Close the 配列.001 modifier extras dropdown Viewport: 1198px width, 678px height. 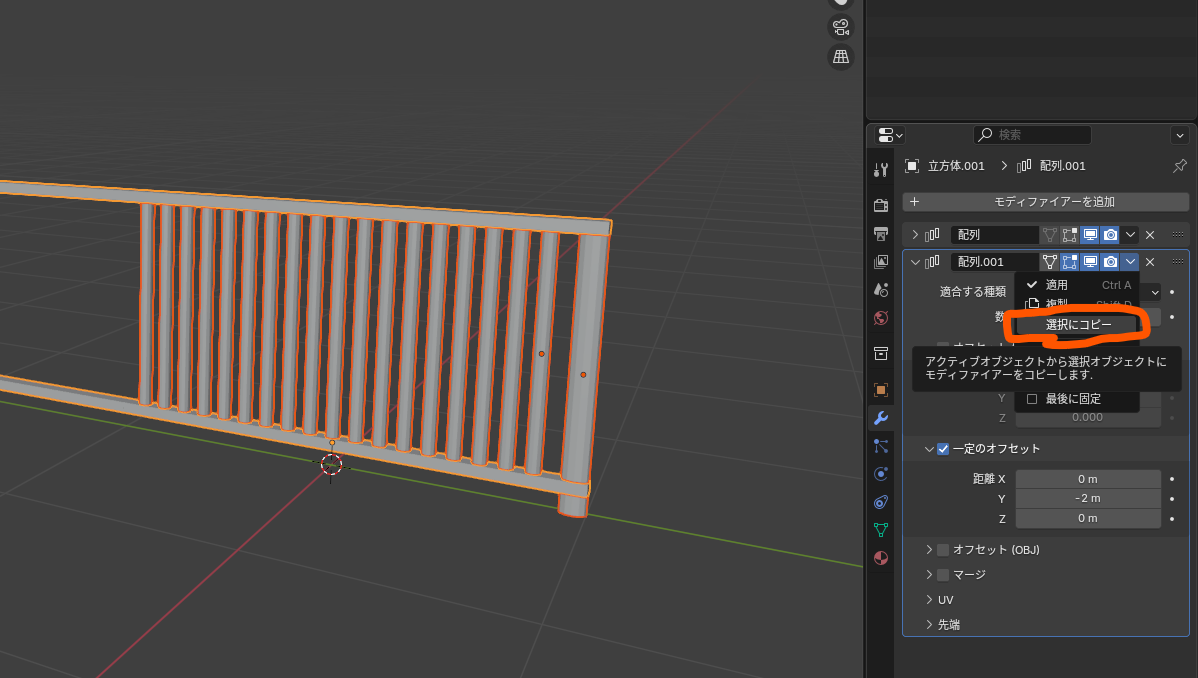(1130, 261)
